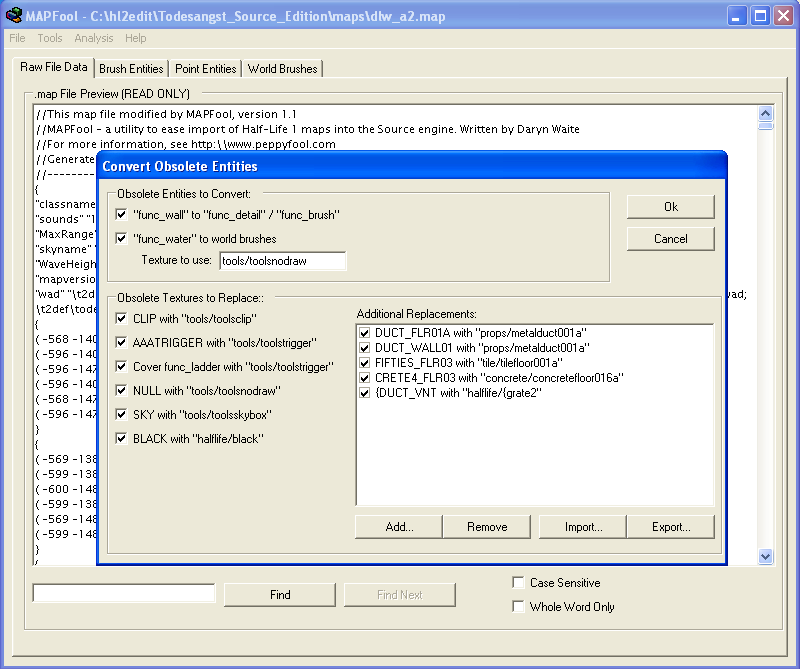Close the MAPFool window

(783, 16)
